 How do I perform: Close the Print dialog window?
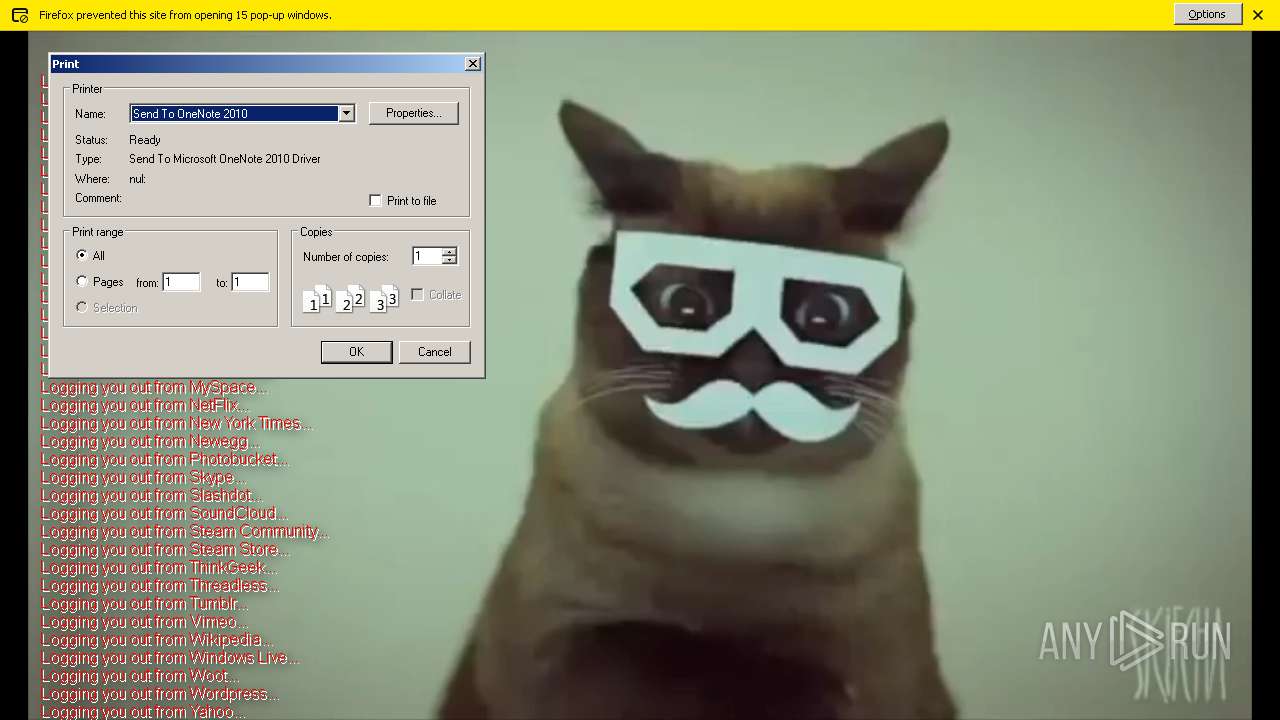point(473,63)
